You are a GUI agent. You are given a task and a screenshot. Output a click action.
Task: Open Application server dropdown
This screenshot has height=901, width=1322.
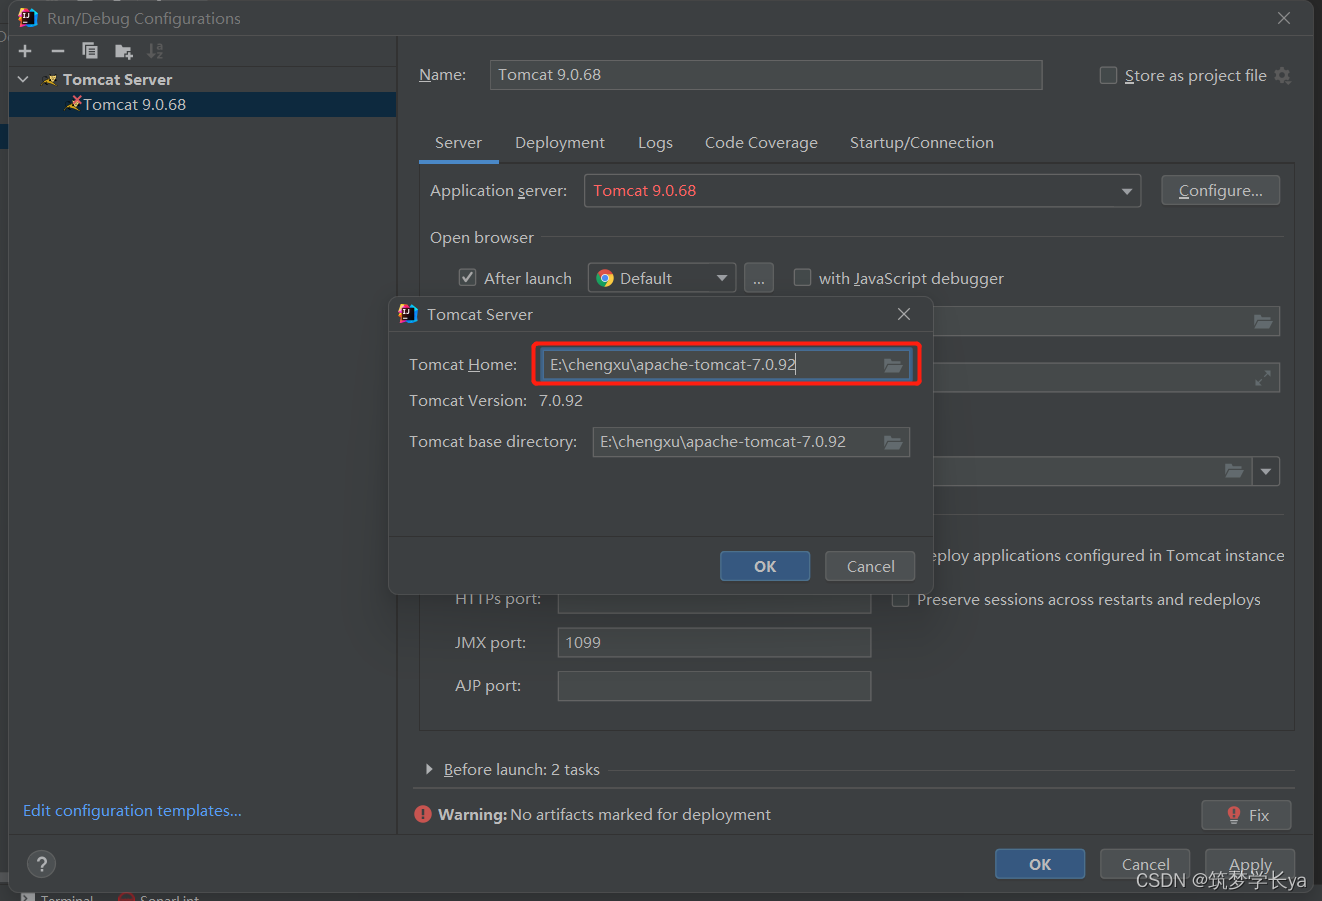pyautogui.click(x=1127, y=191)
